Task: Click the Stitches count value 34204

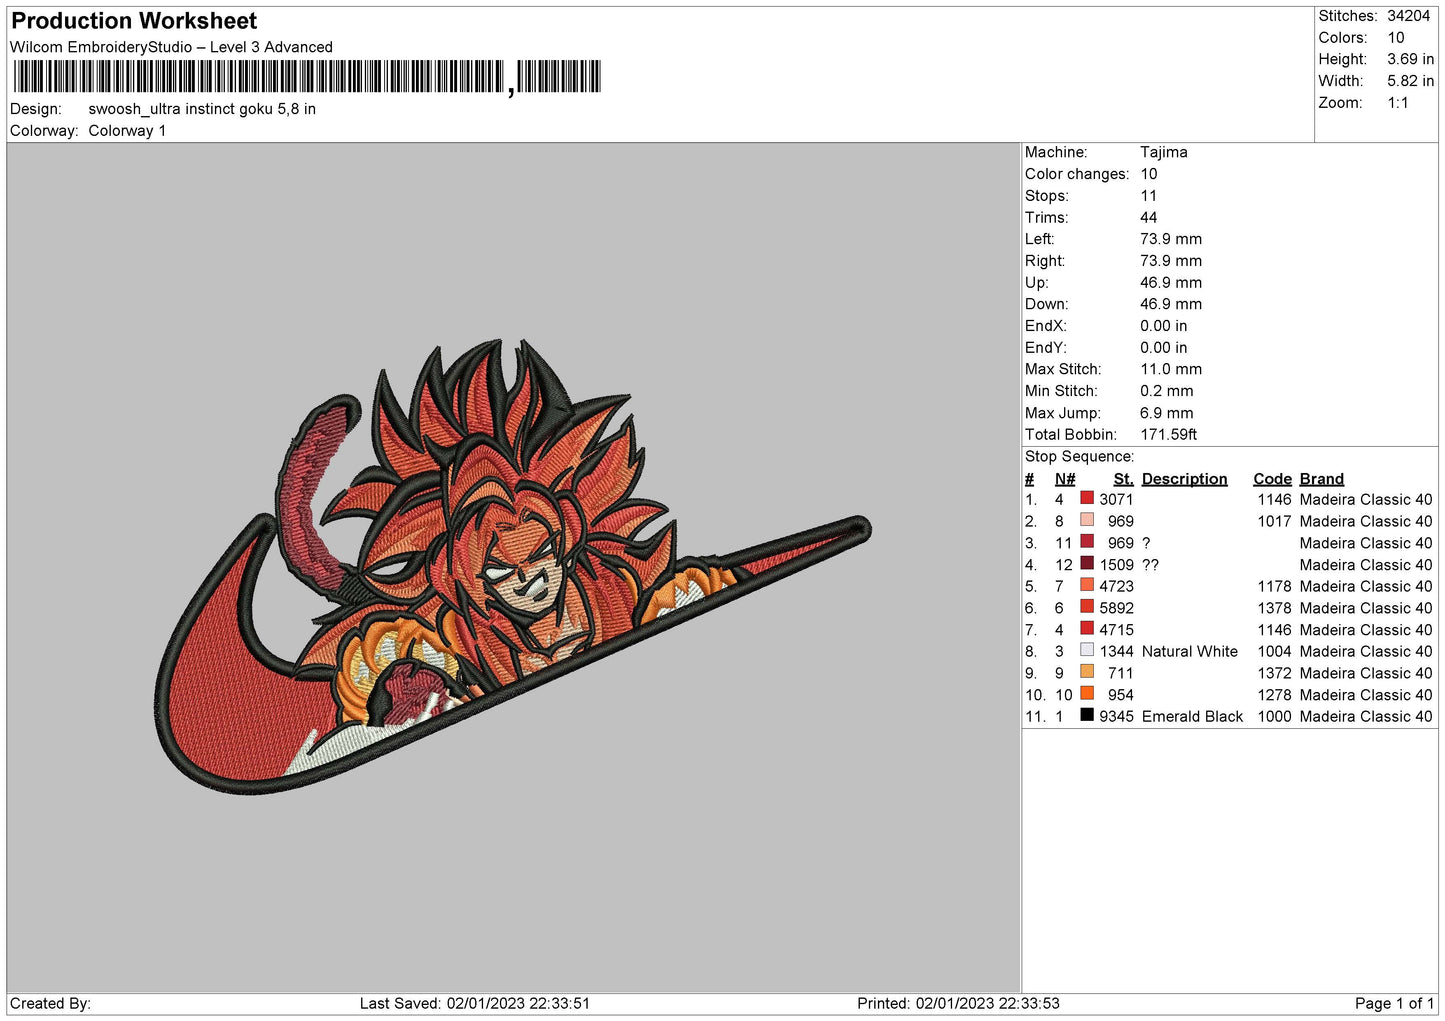Action: tap(1408, 16)
